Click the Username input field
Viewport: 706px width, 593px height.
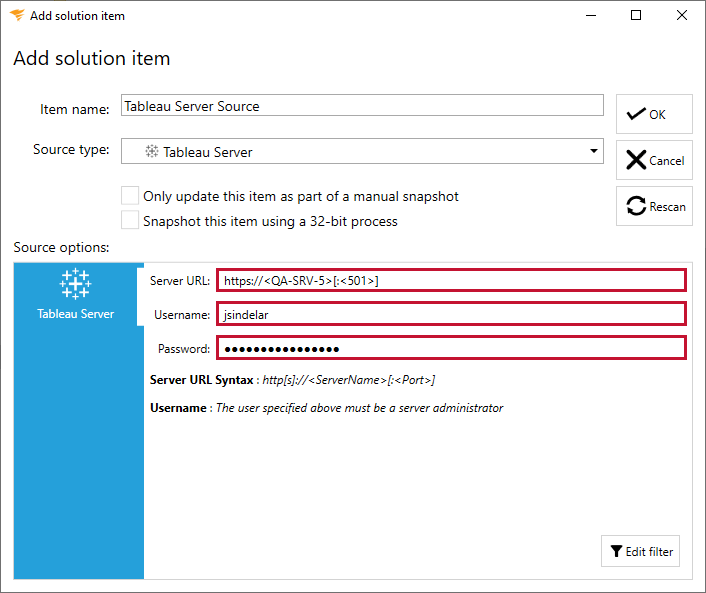point(451,314)
